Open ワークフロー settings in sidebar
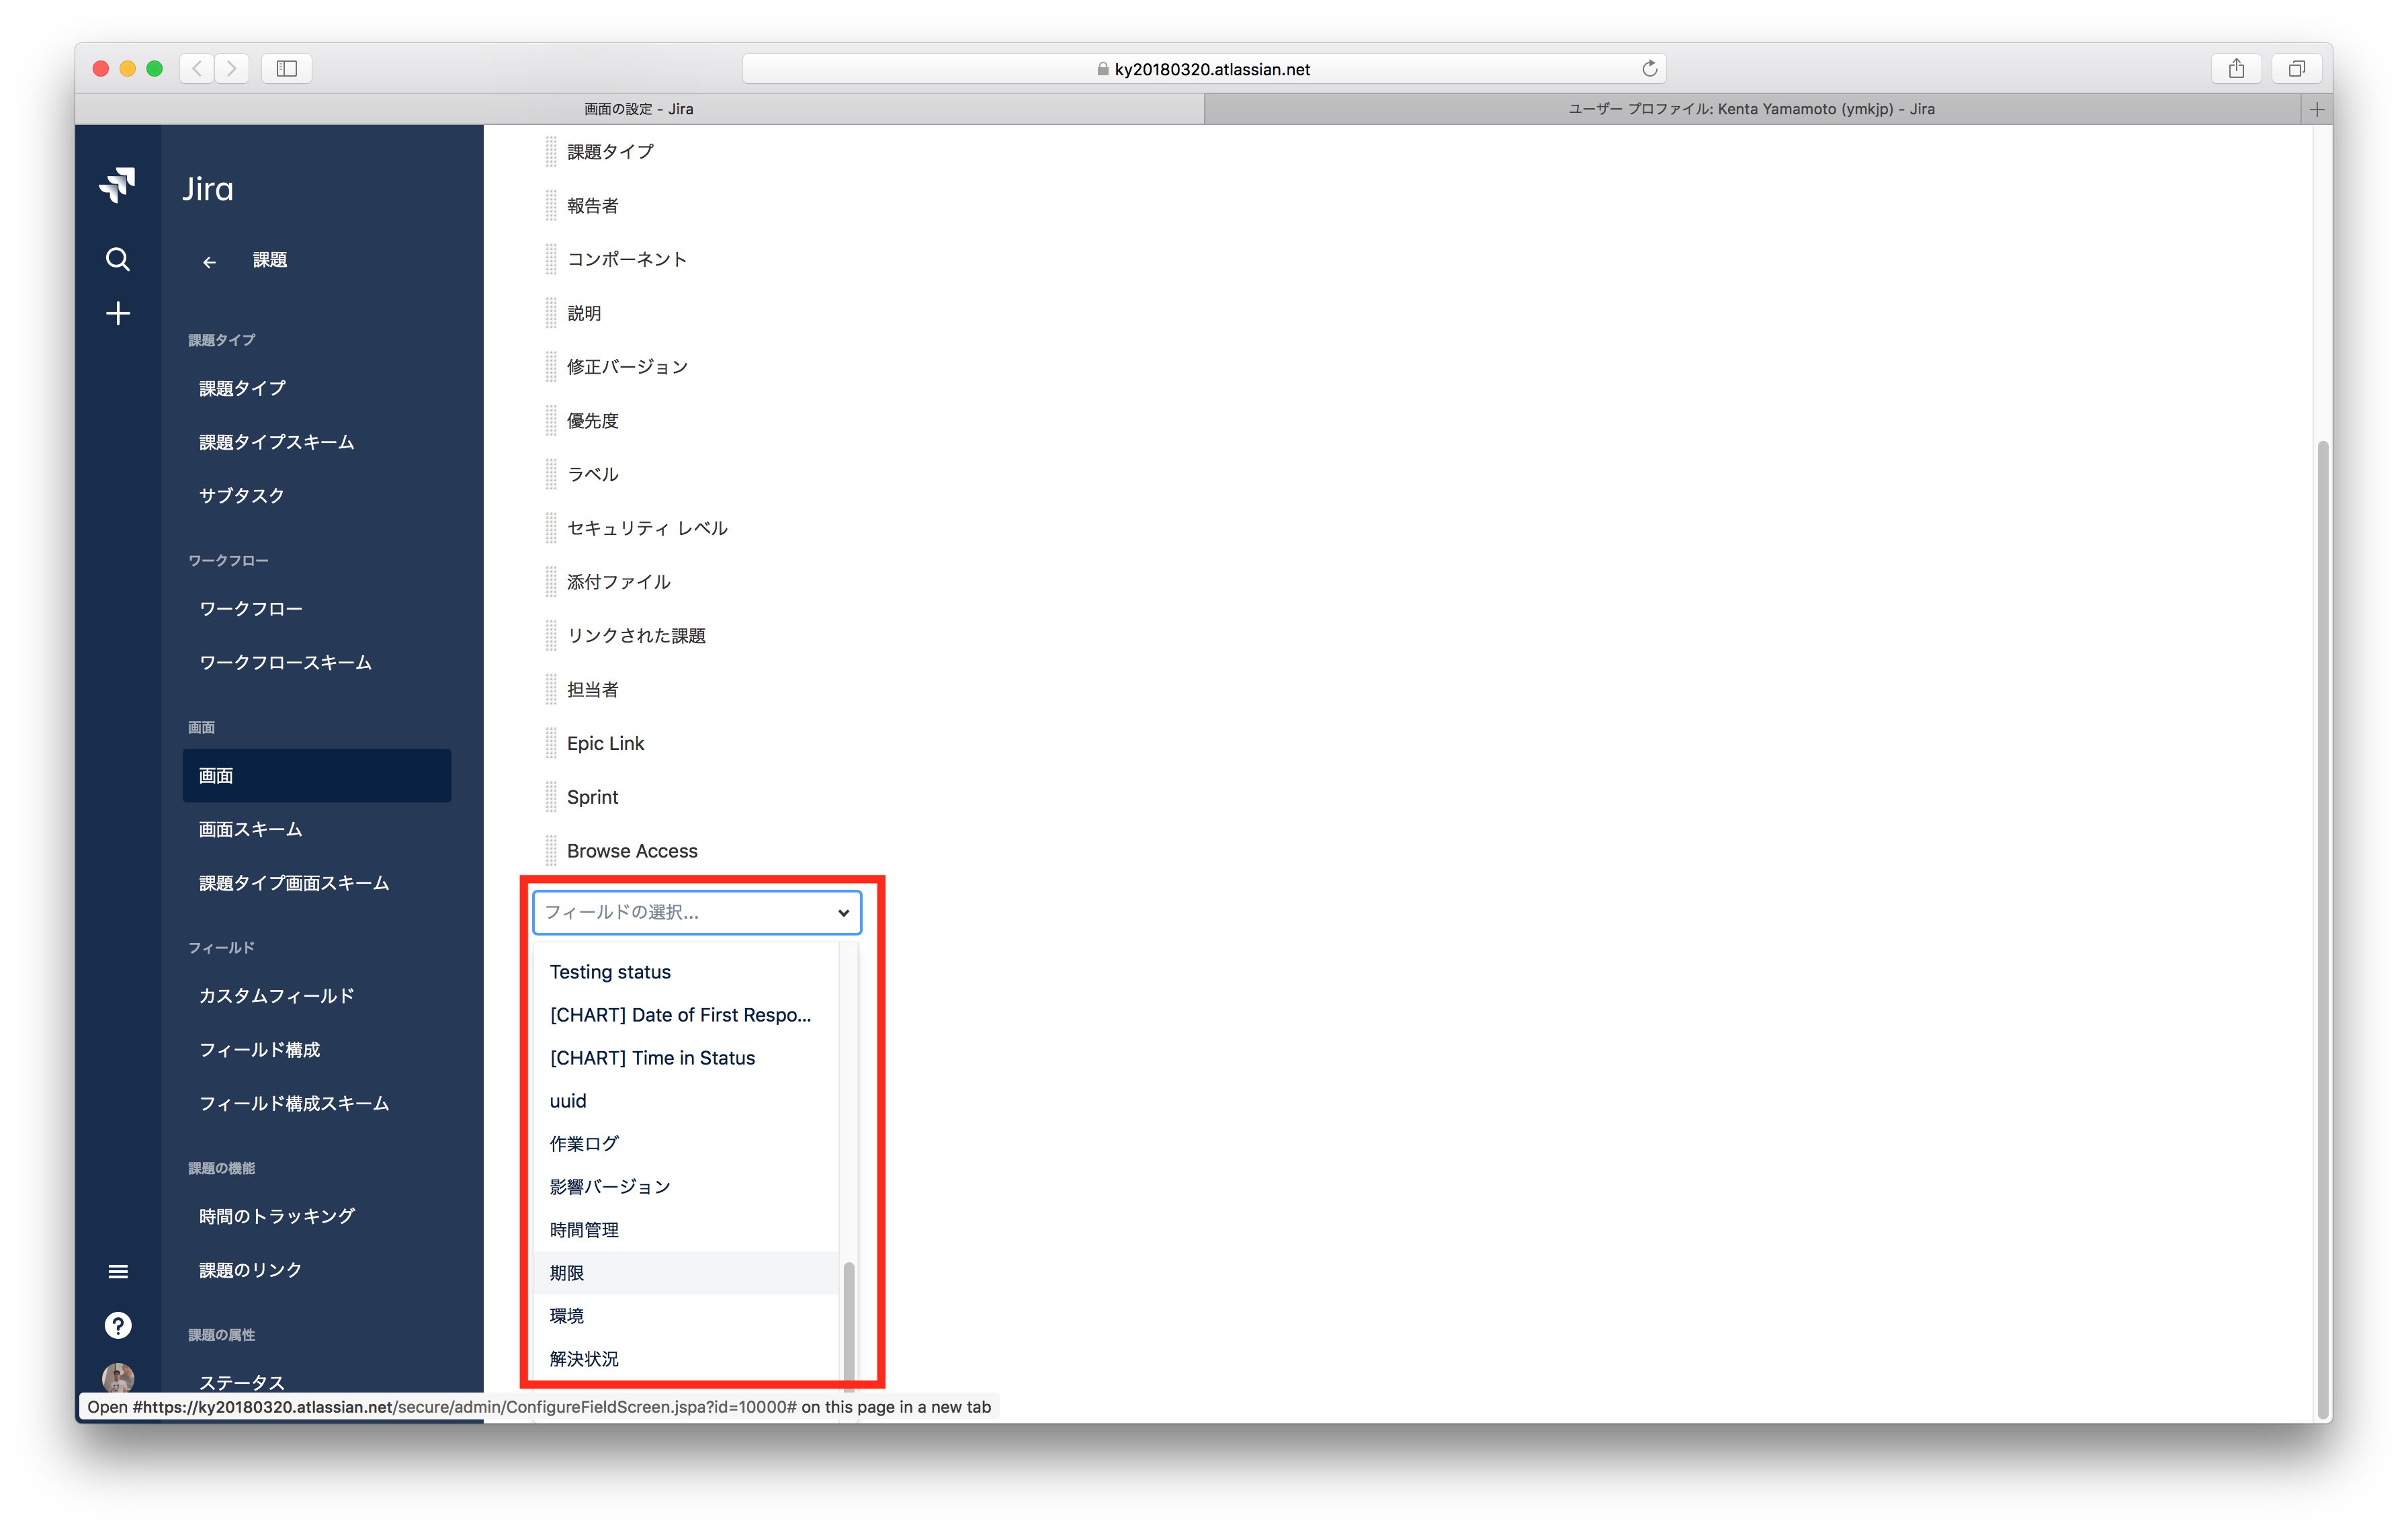Screen dimensions: 2408x1531 pos(251,609)
